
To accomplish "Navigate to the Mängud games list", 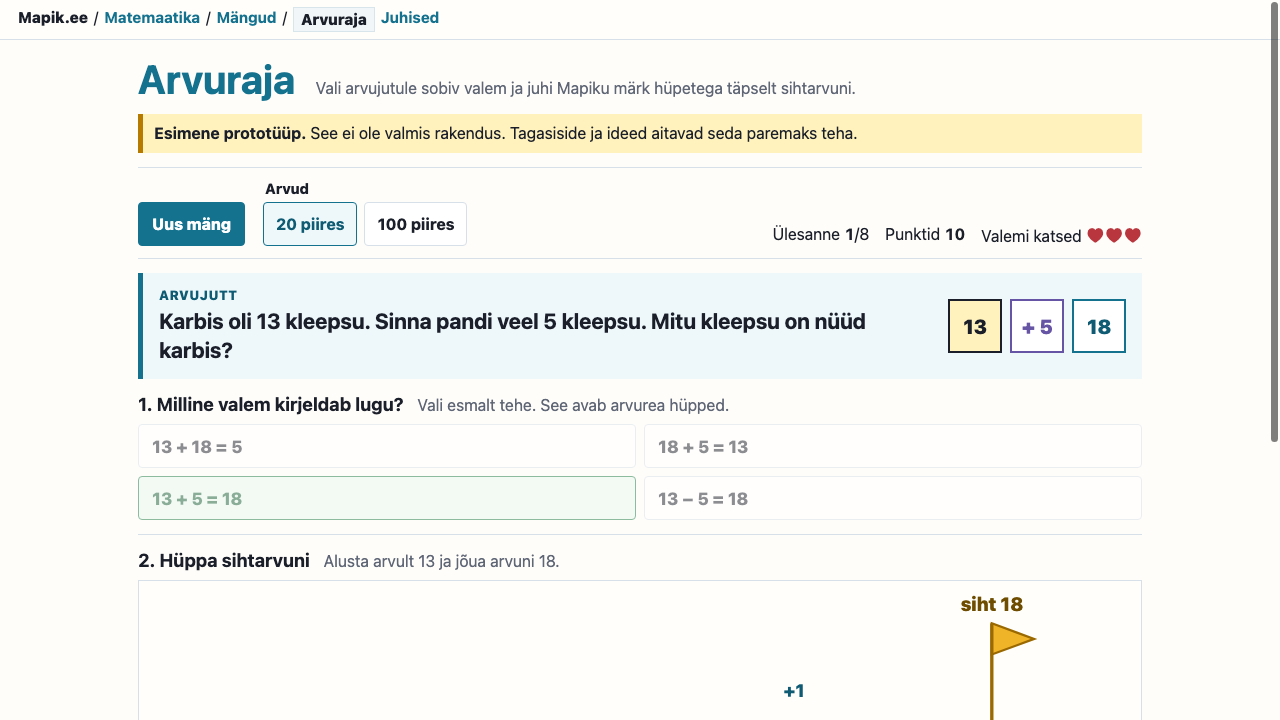I will [x=246, y=18].
